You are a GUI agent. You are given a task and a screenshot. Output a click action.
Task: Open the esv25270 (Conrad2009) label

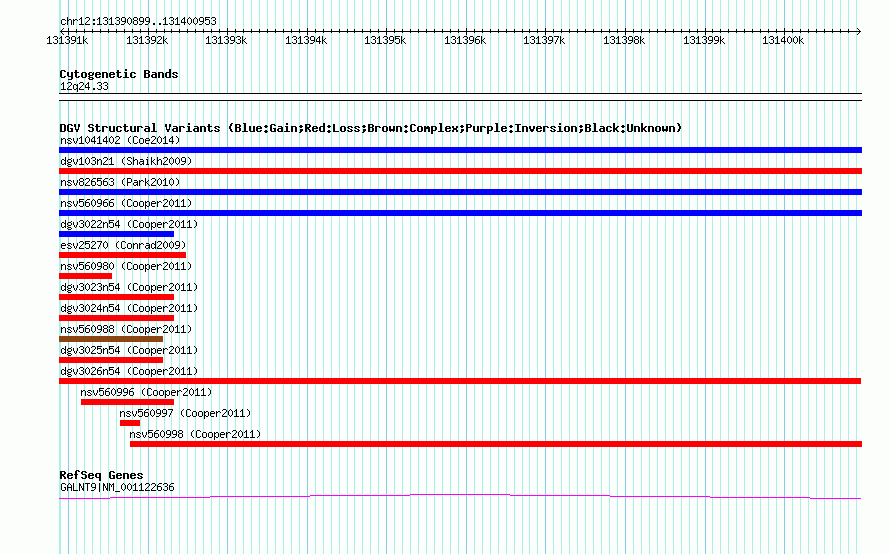123,245
